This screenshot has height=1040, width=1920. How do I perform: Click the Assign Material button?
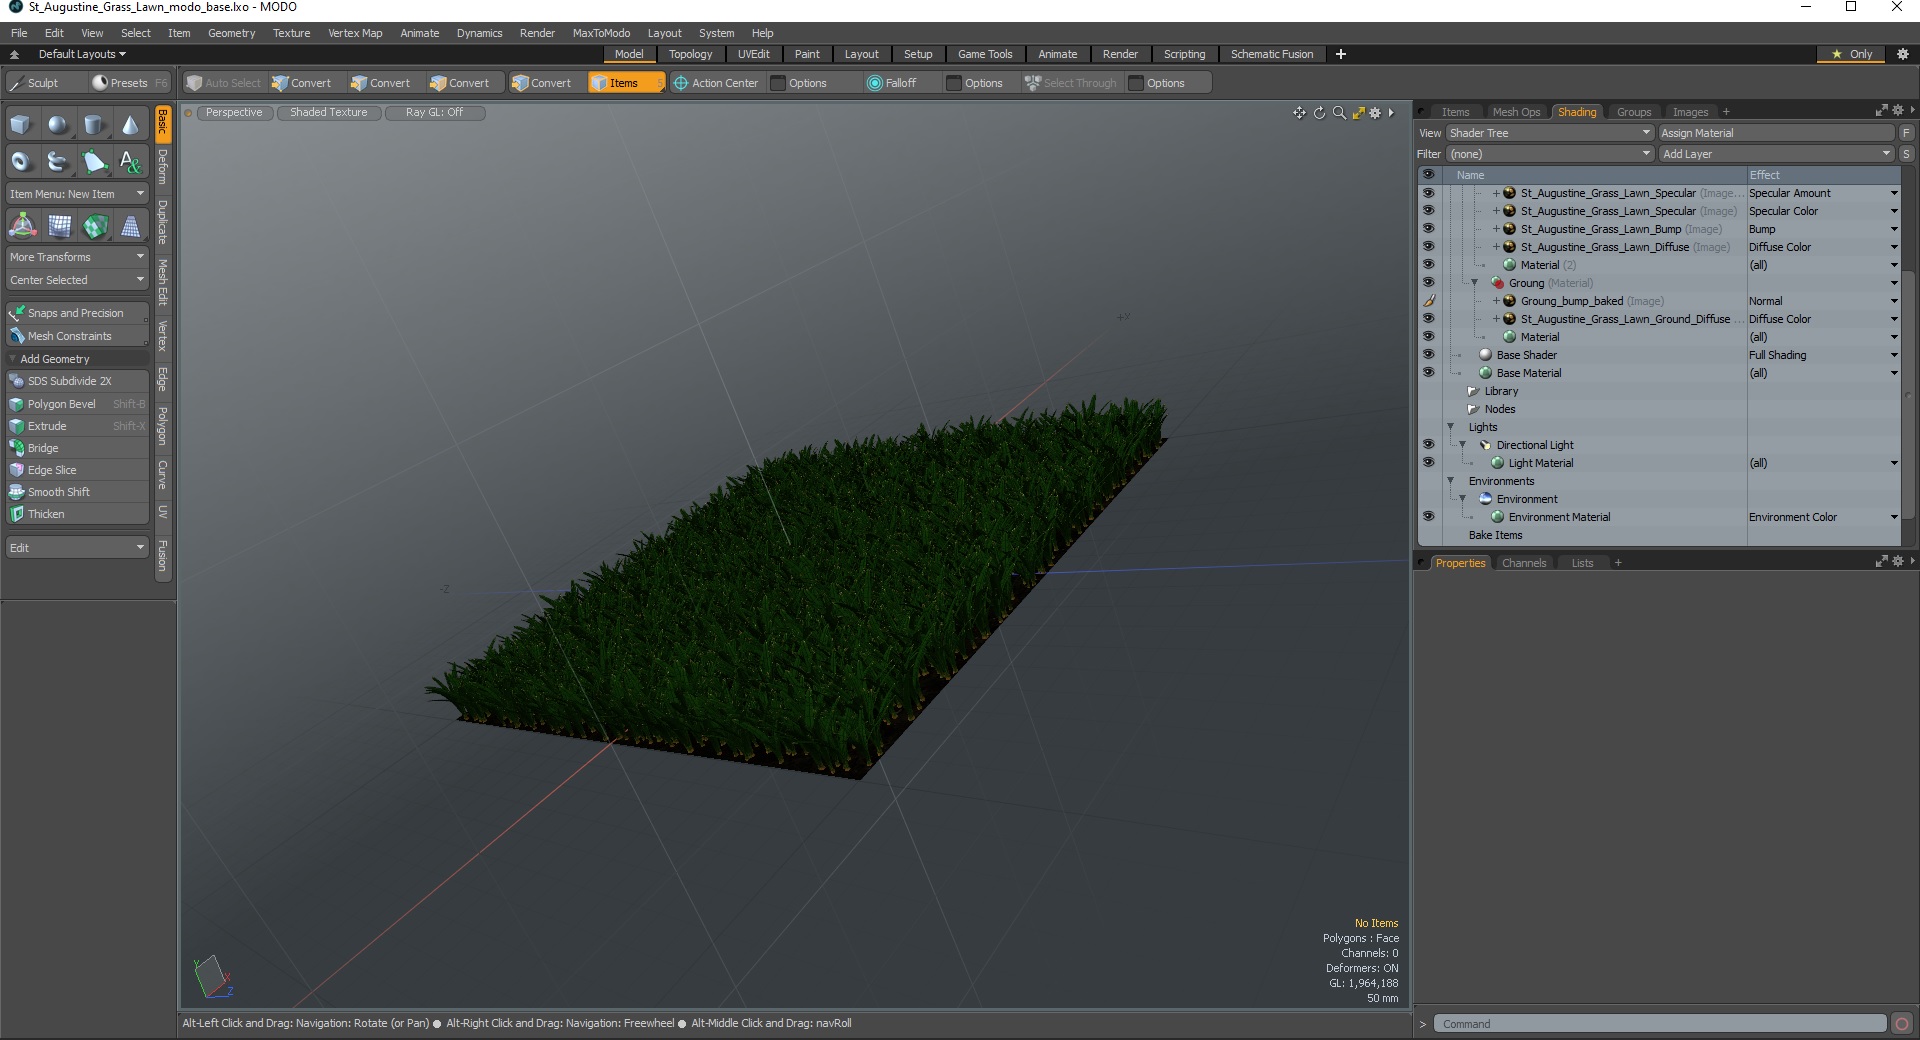(1776, 133)
